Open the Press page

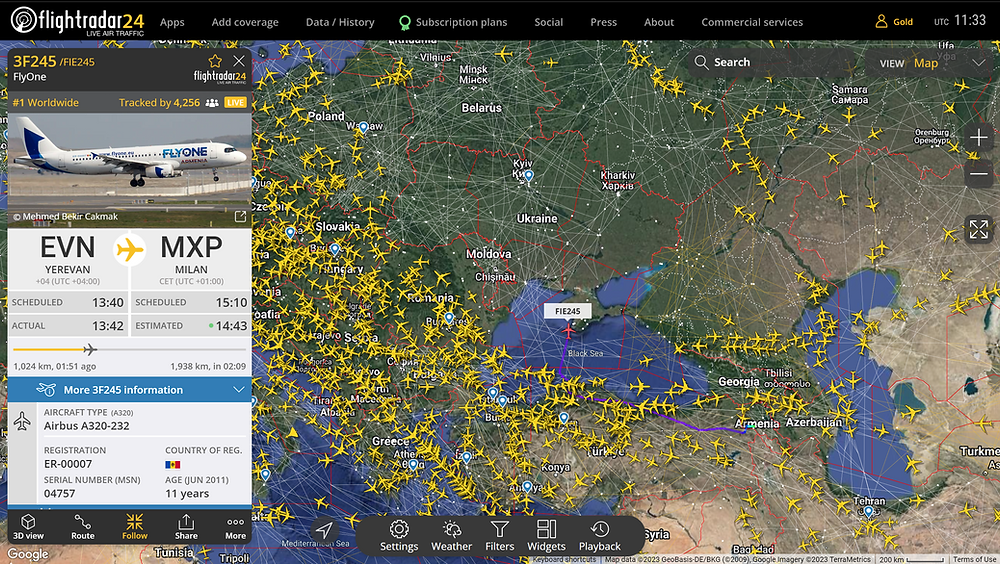click(603, 22)
